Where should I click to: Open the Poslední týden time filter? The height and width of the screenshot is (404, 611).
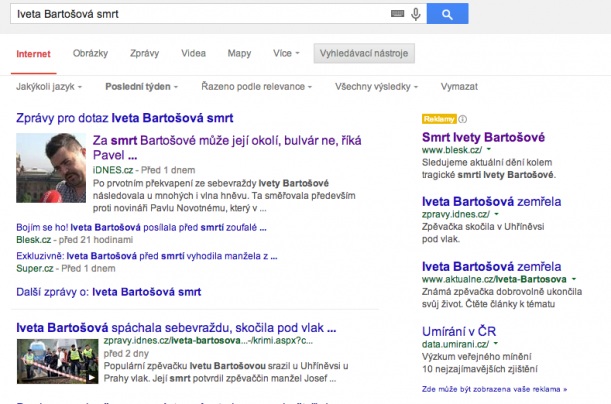(143, 87)
